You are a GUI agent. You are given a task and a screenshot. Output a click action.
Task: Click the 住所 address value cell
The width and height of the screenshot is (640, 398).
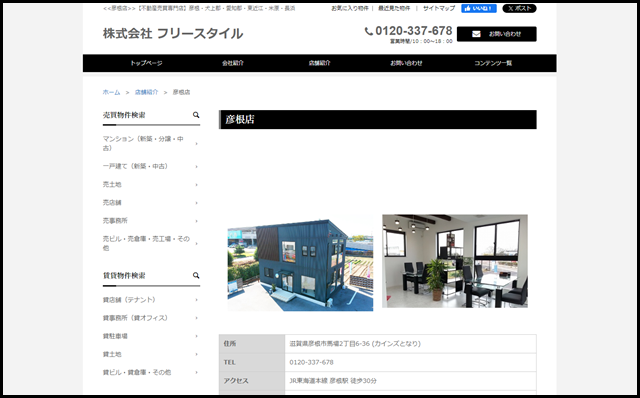410,344
